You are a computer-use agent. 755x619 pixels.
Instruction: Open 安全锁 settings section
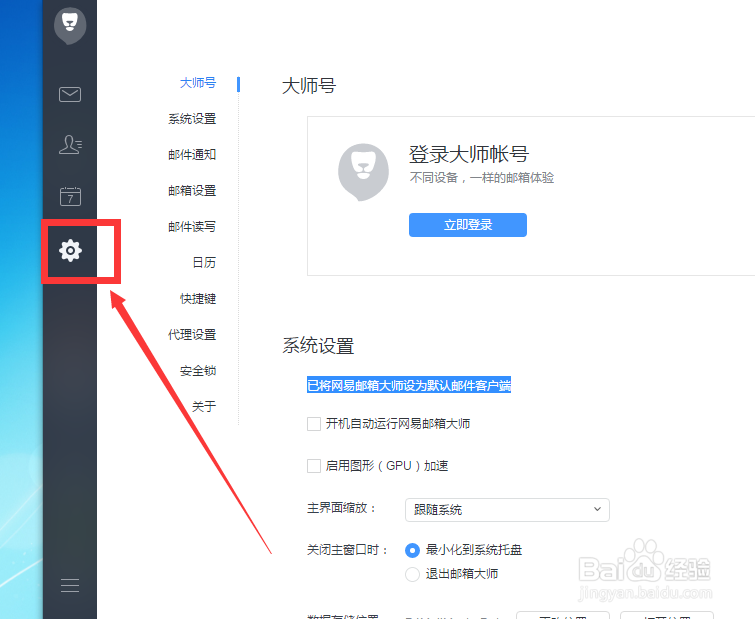[x=198, y=371]
